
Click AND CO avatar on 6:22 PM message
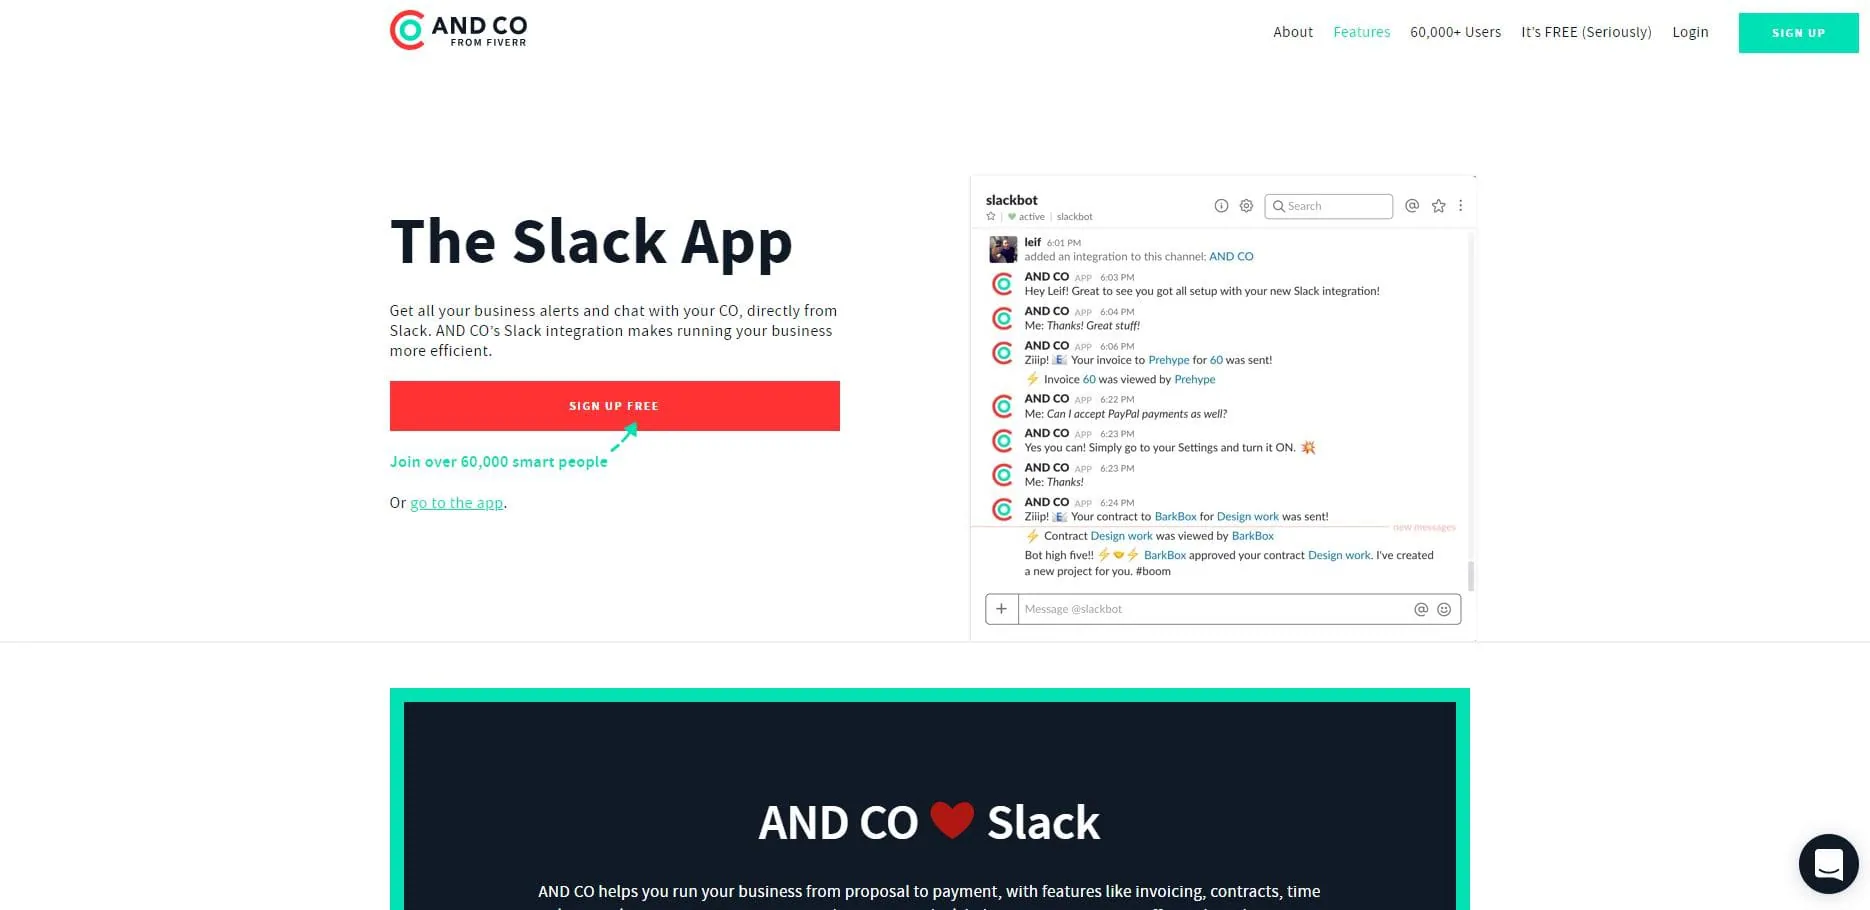pyautogui.click(x=1002, y=406)
